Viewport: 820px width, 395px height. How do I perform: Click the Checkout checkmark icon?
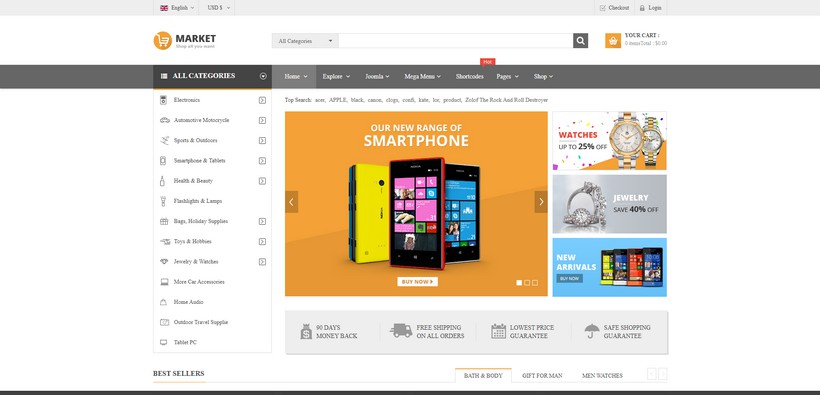click(x=602, y=8)
